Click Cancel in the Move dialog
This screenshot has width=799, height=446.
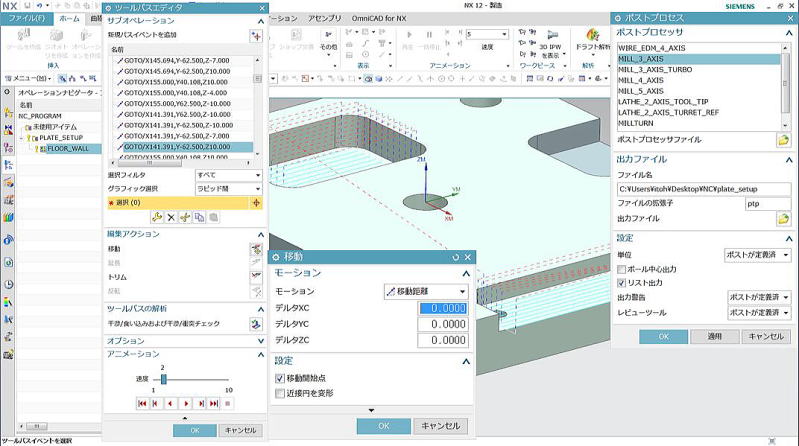point(440,426)
